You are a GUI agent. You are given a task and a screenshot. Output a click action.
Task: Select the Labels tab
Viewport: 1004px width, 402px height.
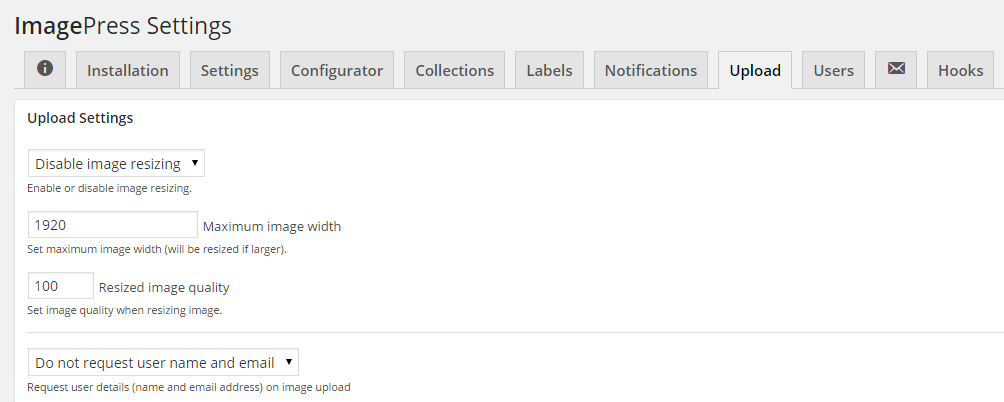click(x=549, y=70)
